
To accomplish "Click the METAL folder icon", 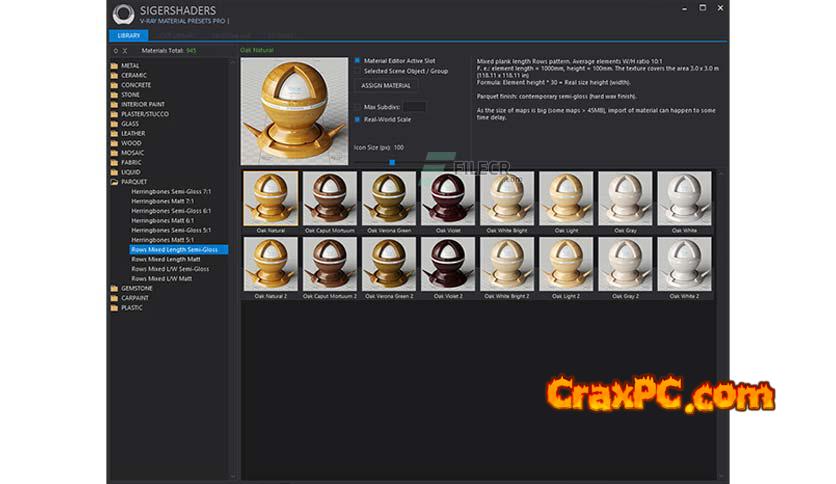I will click(x=114, y=65).
